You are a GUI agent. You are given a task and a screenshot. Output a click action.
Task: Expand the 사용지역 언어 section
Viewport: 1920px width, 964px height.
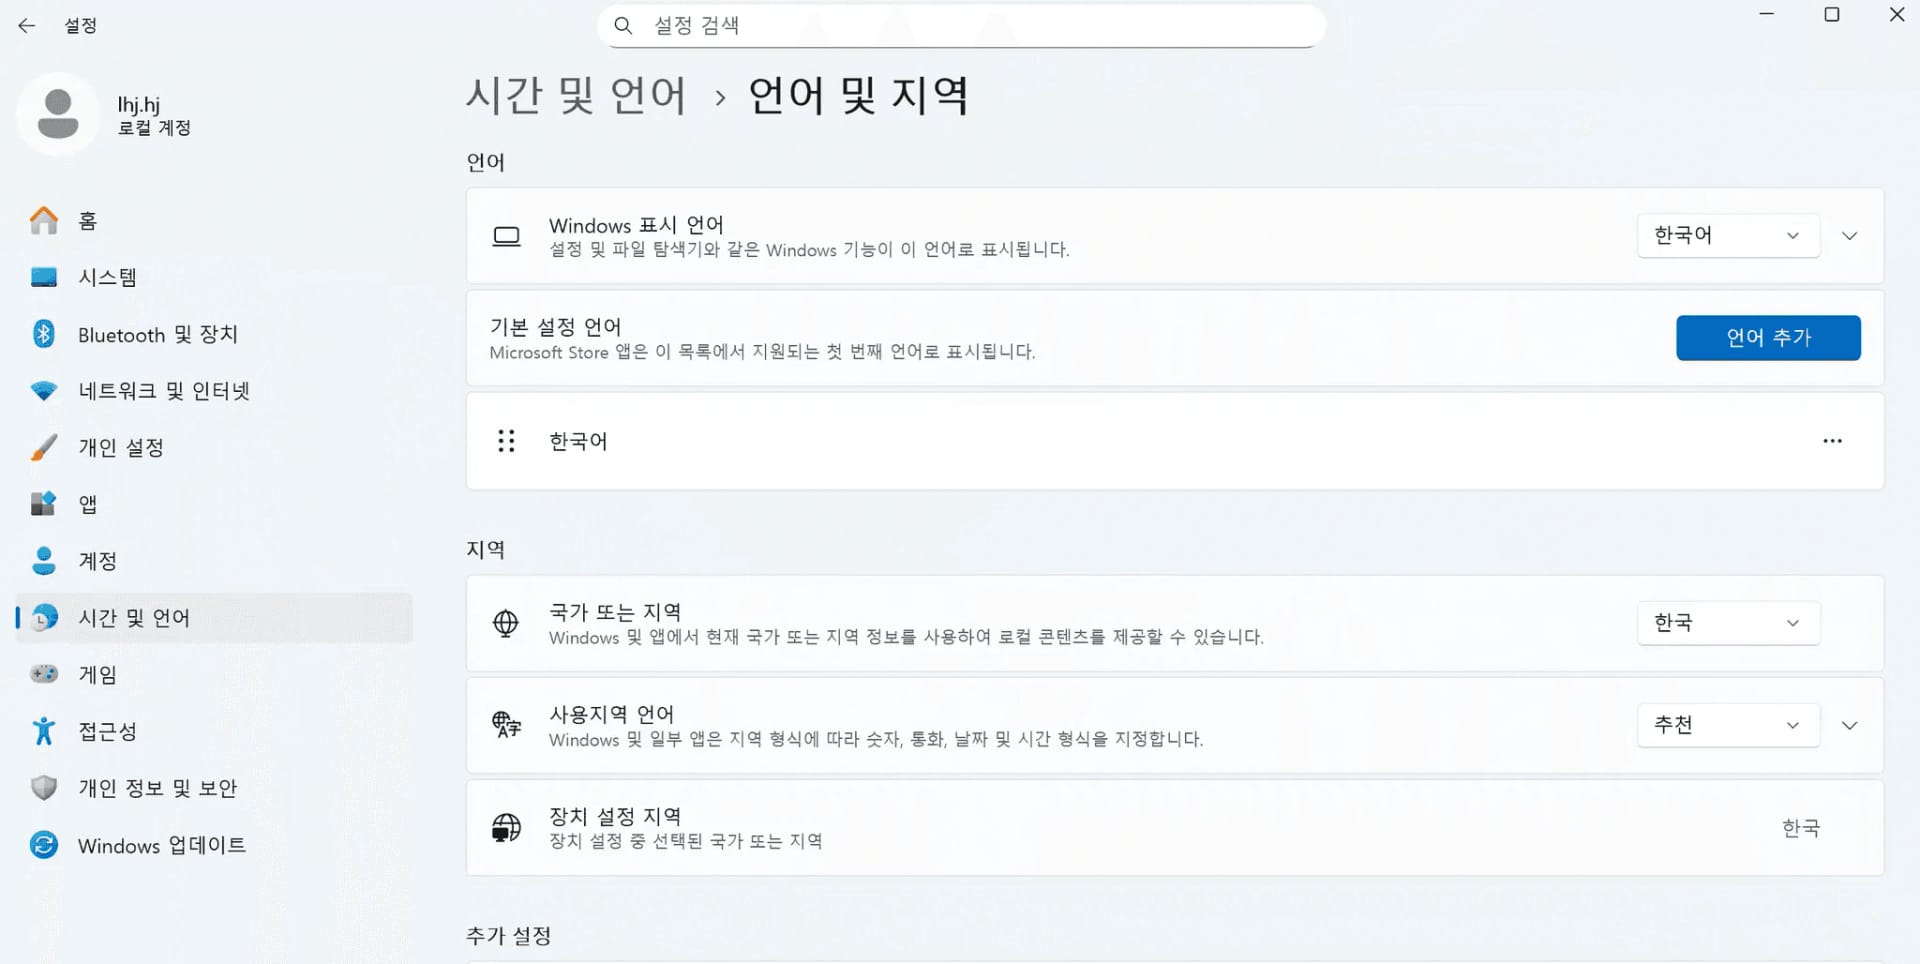click(x=1850, y=725)
